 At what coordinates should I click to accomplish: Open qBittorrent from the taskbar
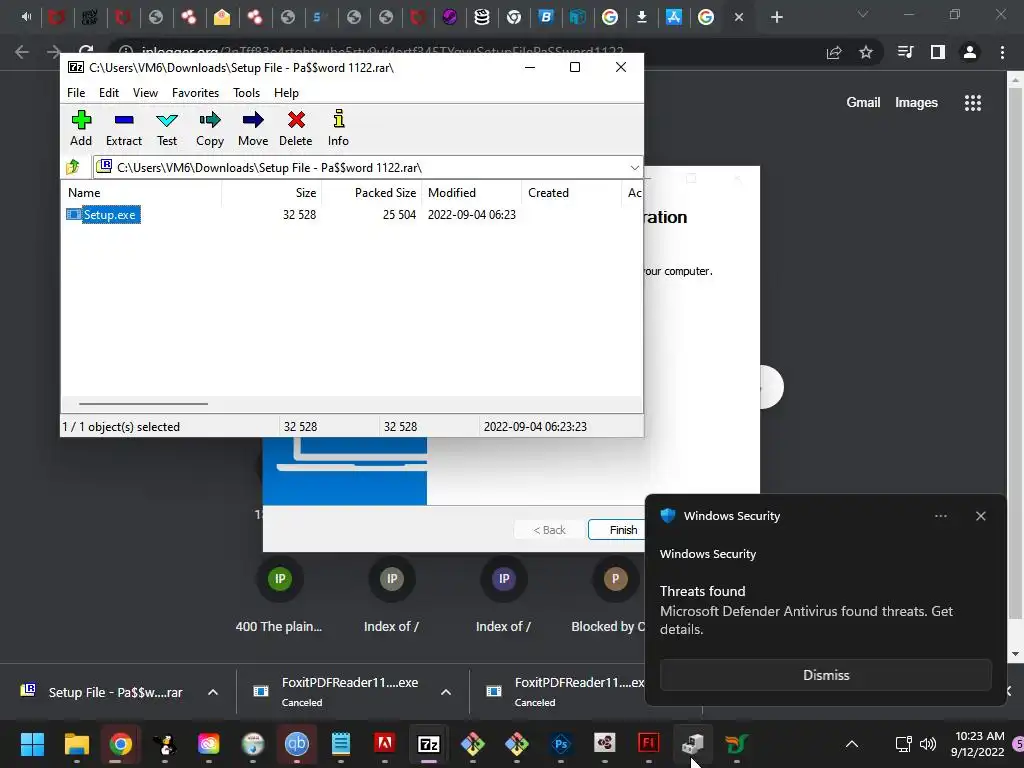pos(296,744)
